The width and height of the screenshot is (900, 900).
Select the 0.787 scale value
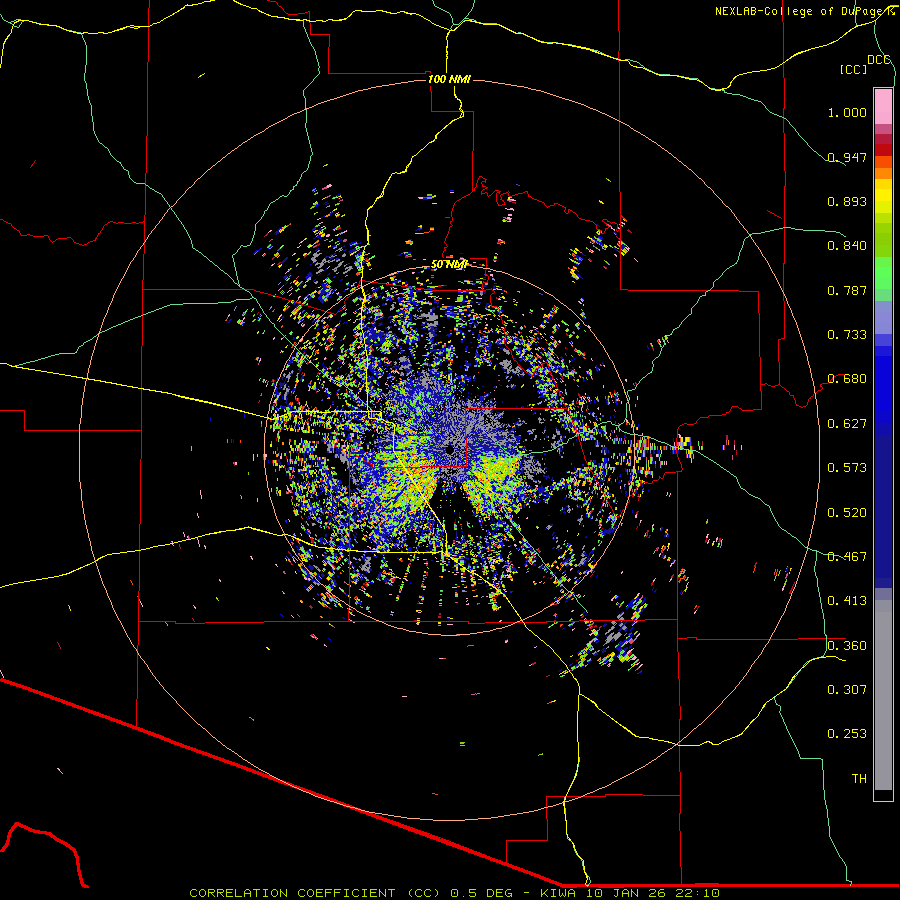[847, 290]
